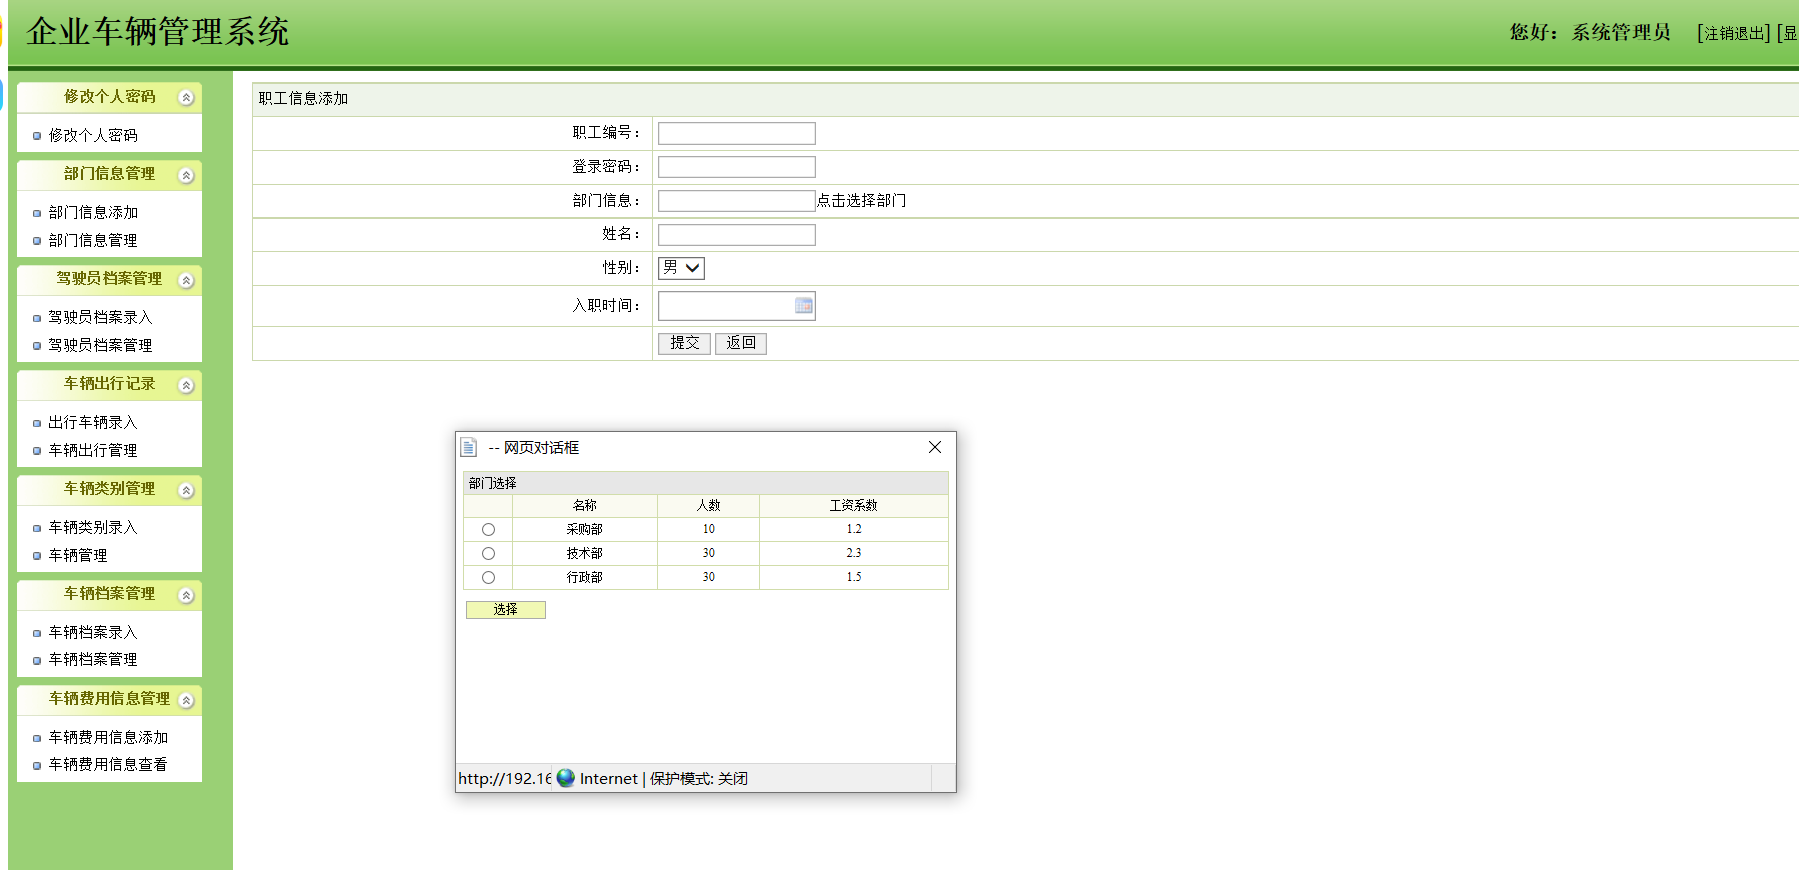Collapse the 部门信息管理 panel
The height and width of the screenshot is (870, 1799).
pos(186,175)
